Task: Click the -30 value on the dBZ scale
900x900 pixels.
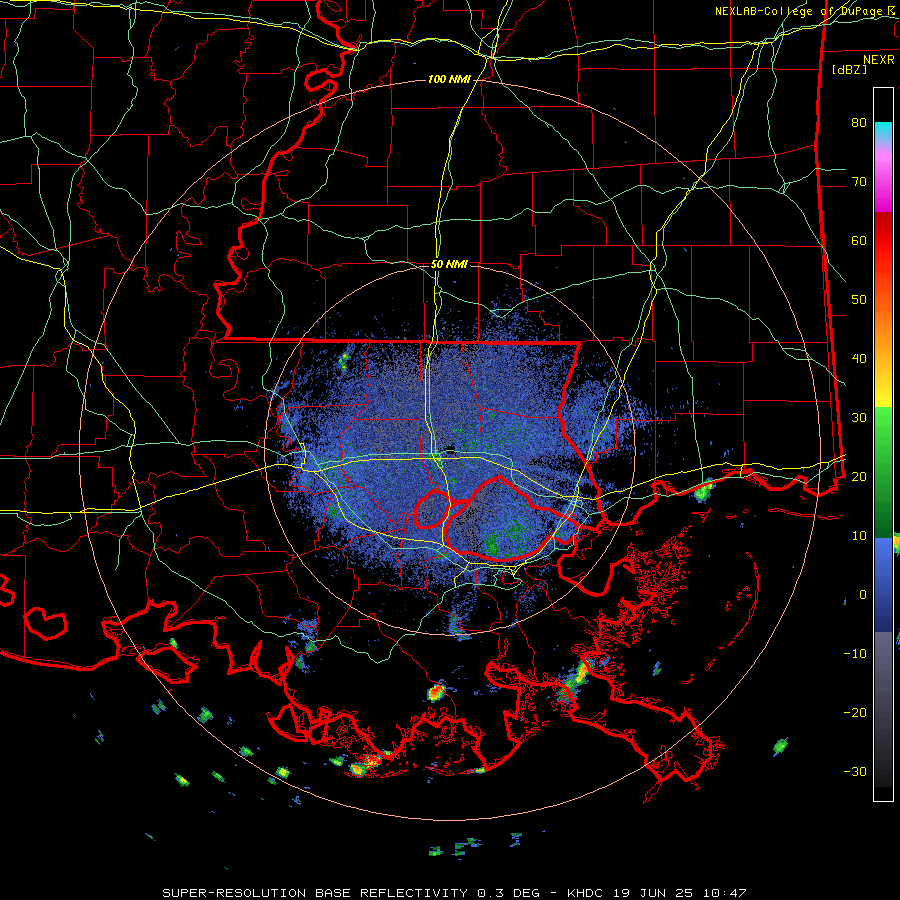Action: click(855, 771)
